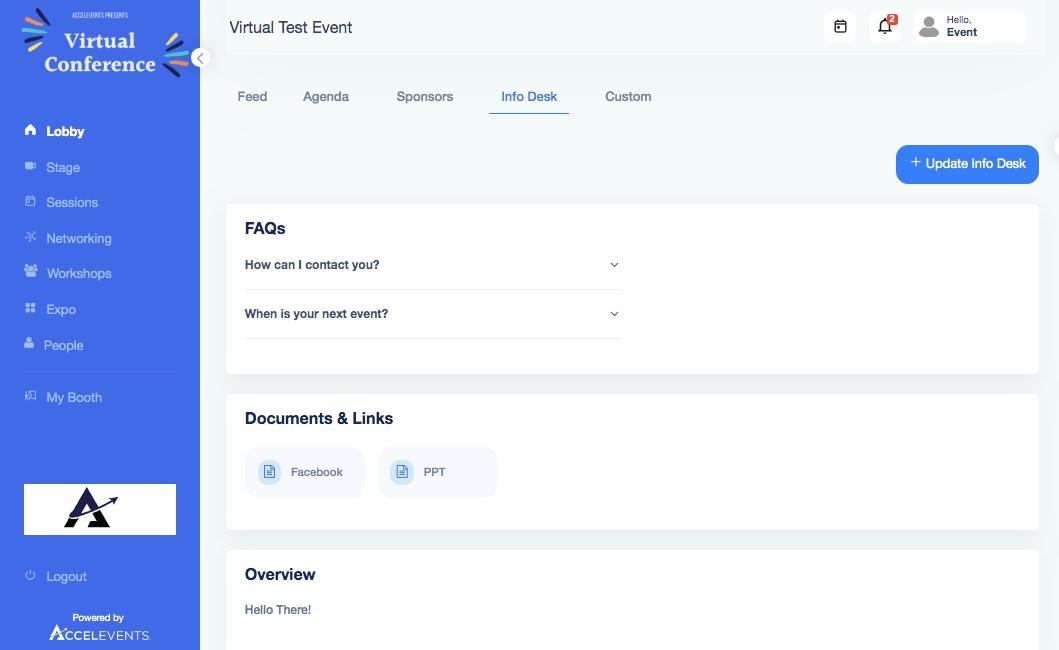Expand the "How can I contact you?" FAQ

(x=614, y=265)
